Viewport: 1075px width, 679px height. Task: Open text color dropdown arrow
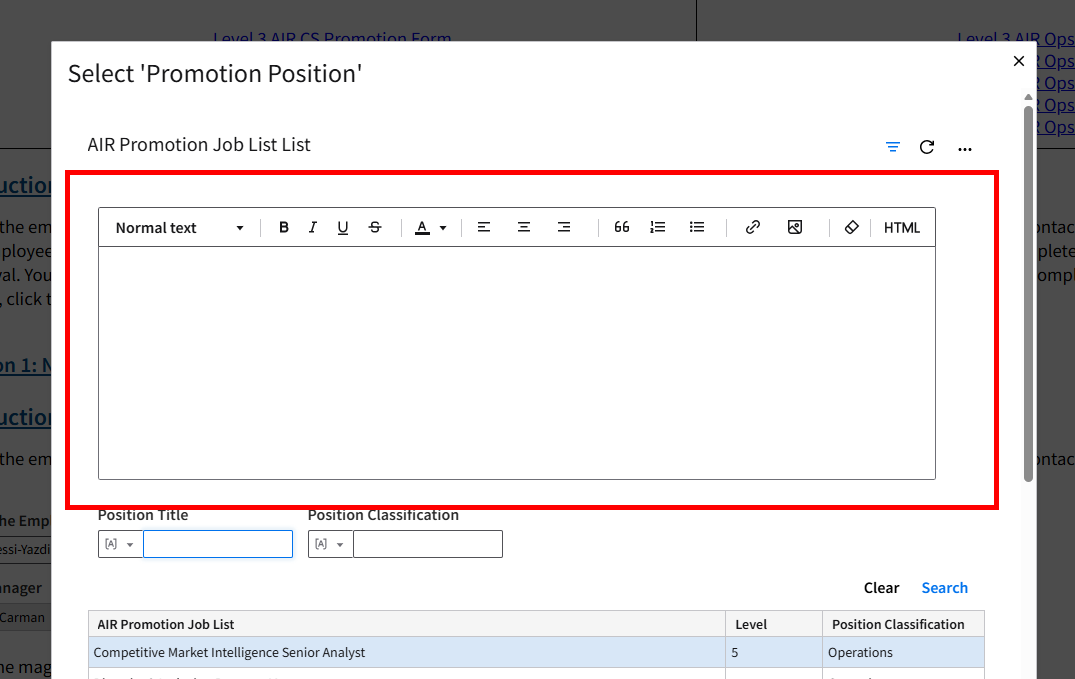pos(443,228)
